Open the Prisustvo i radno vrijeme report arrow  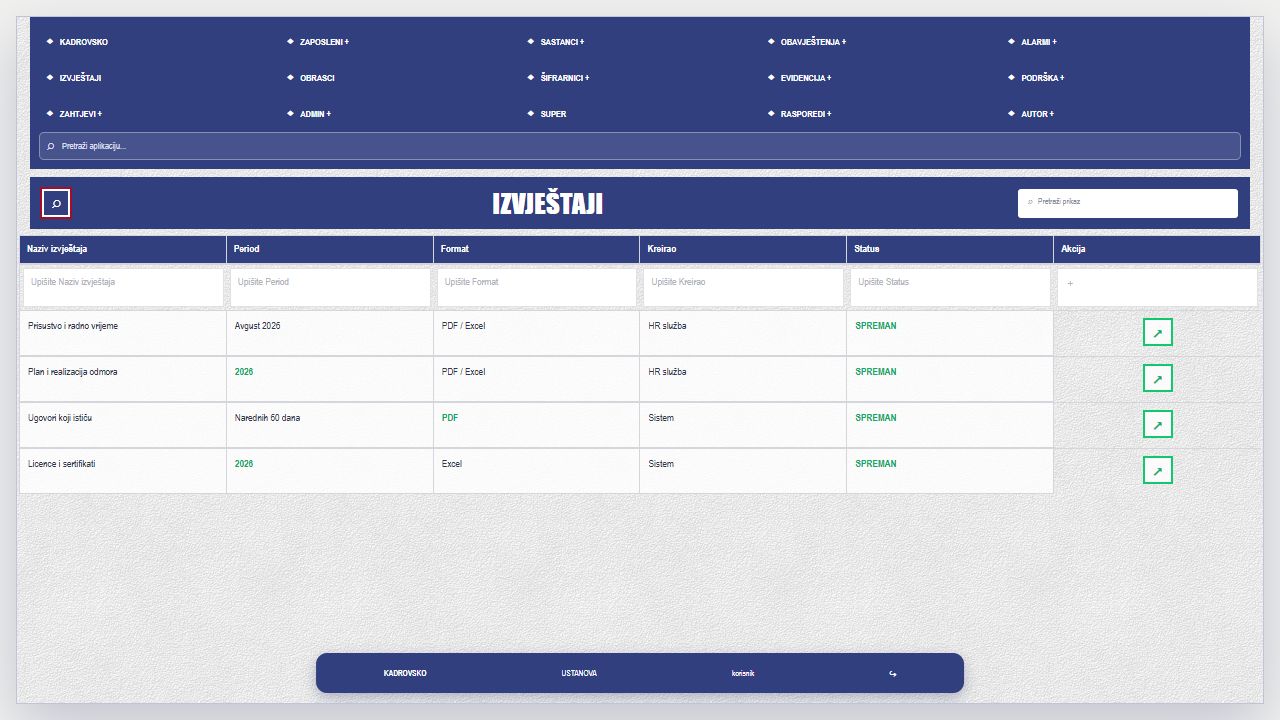pyautogui.click(x=1157, y=332)
